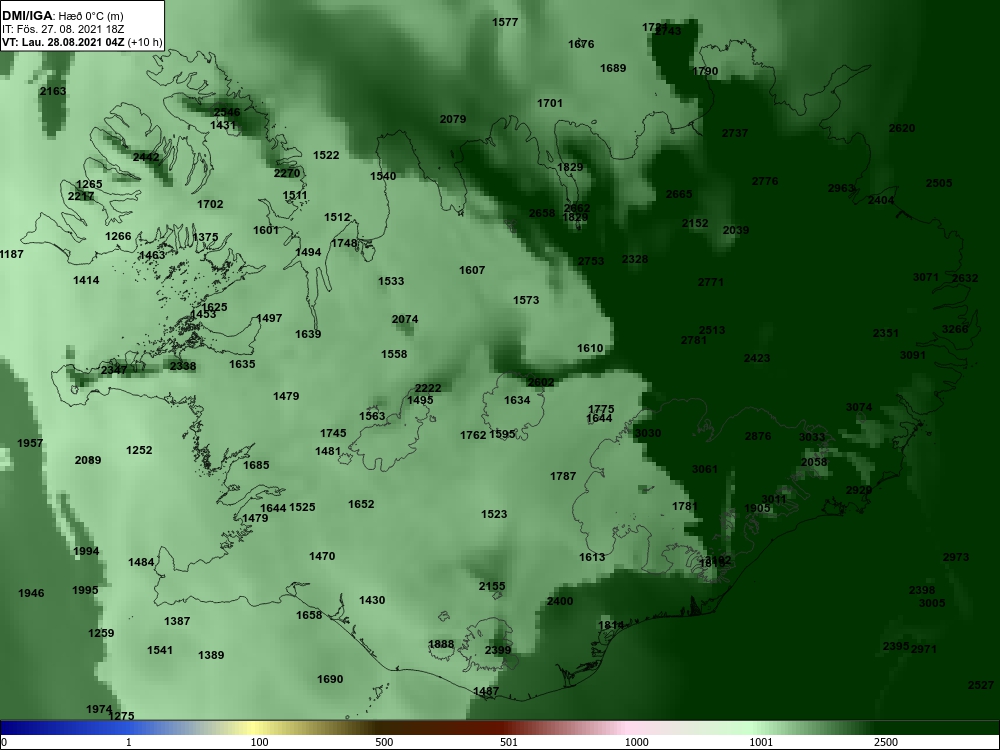This screenshot has width=1000, height=750.
Task: Click the legend label '2500'
Action: (886, 742)
